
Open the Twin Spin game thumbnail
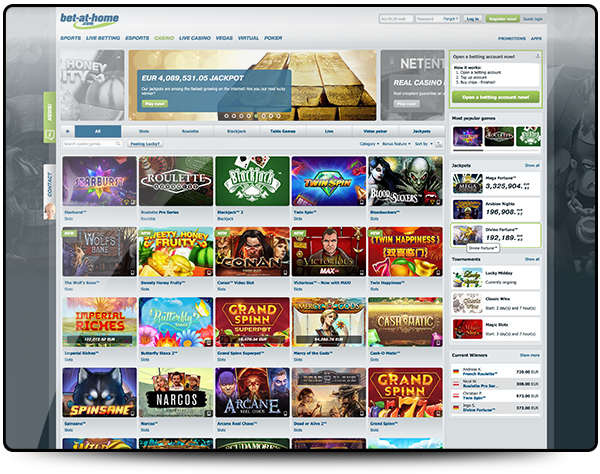point(329,181)
